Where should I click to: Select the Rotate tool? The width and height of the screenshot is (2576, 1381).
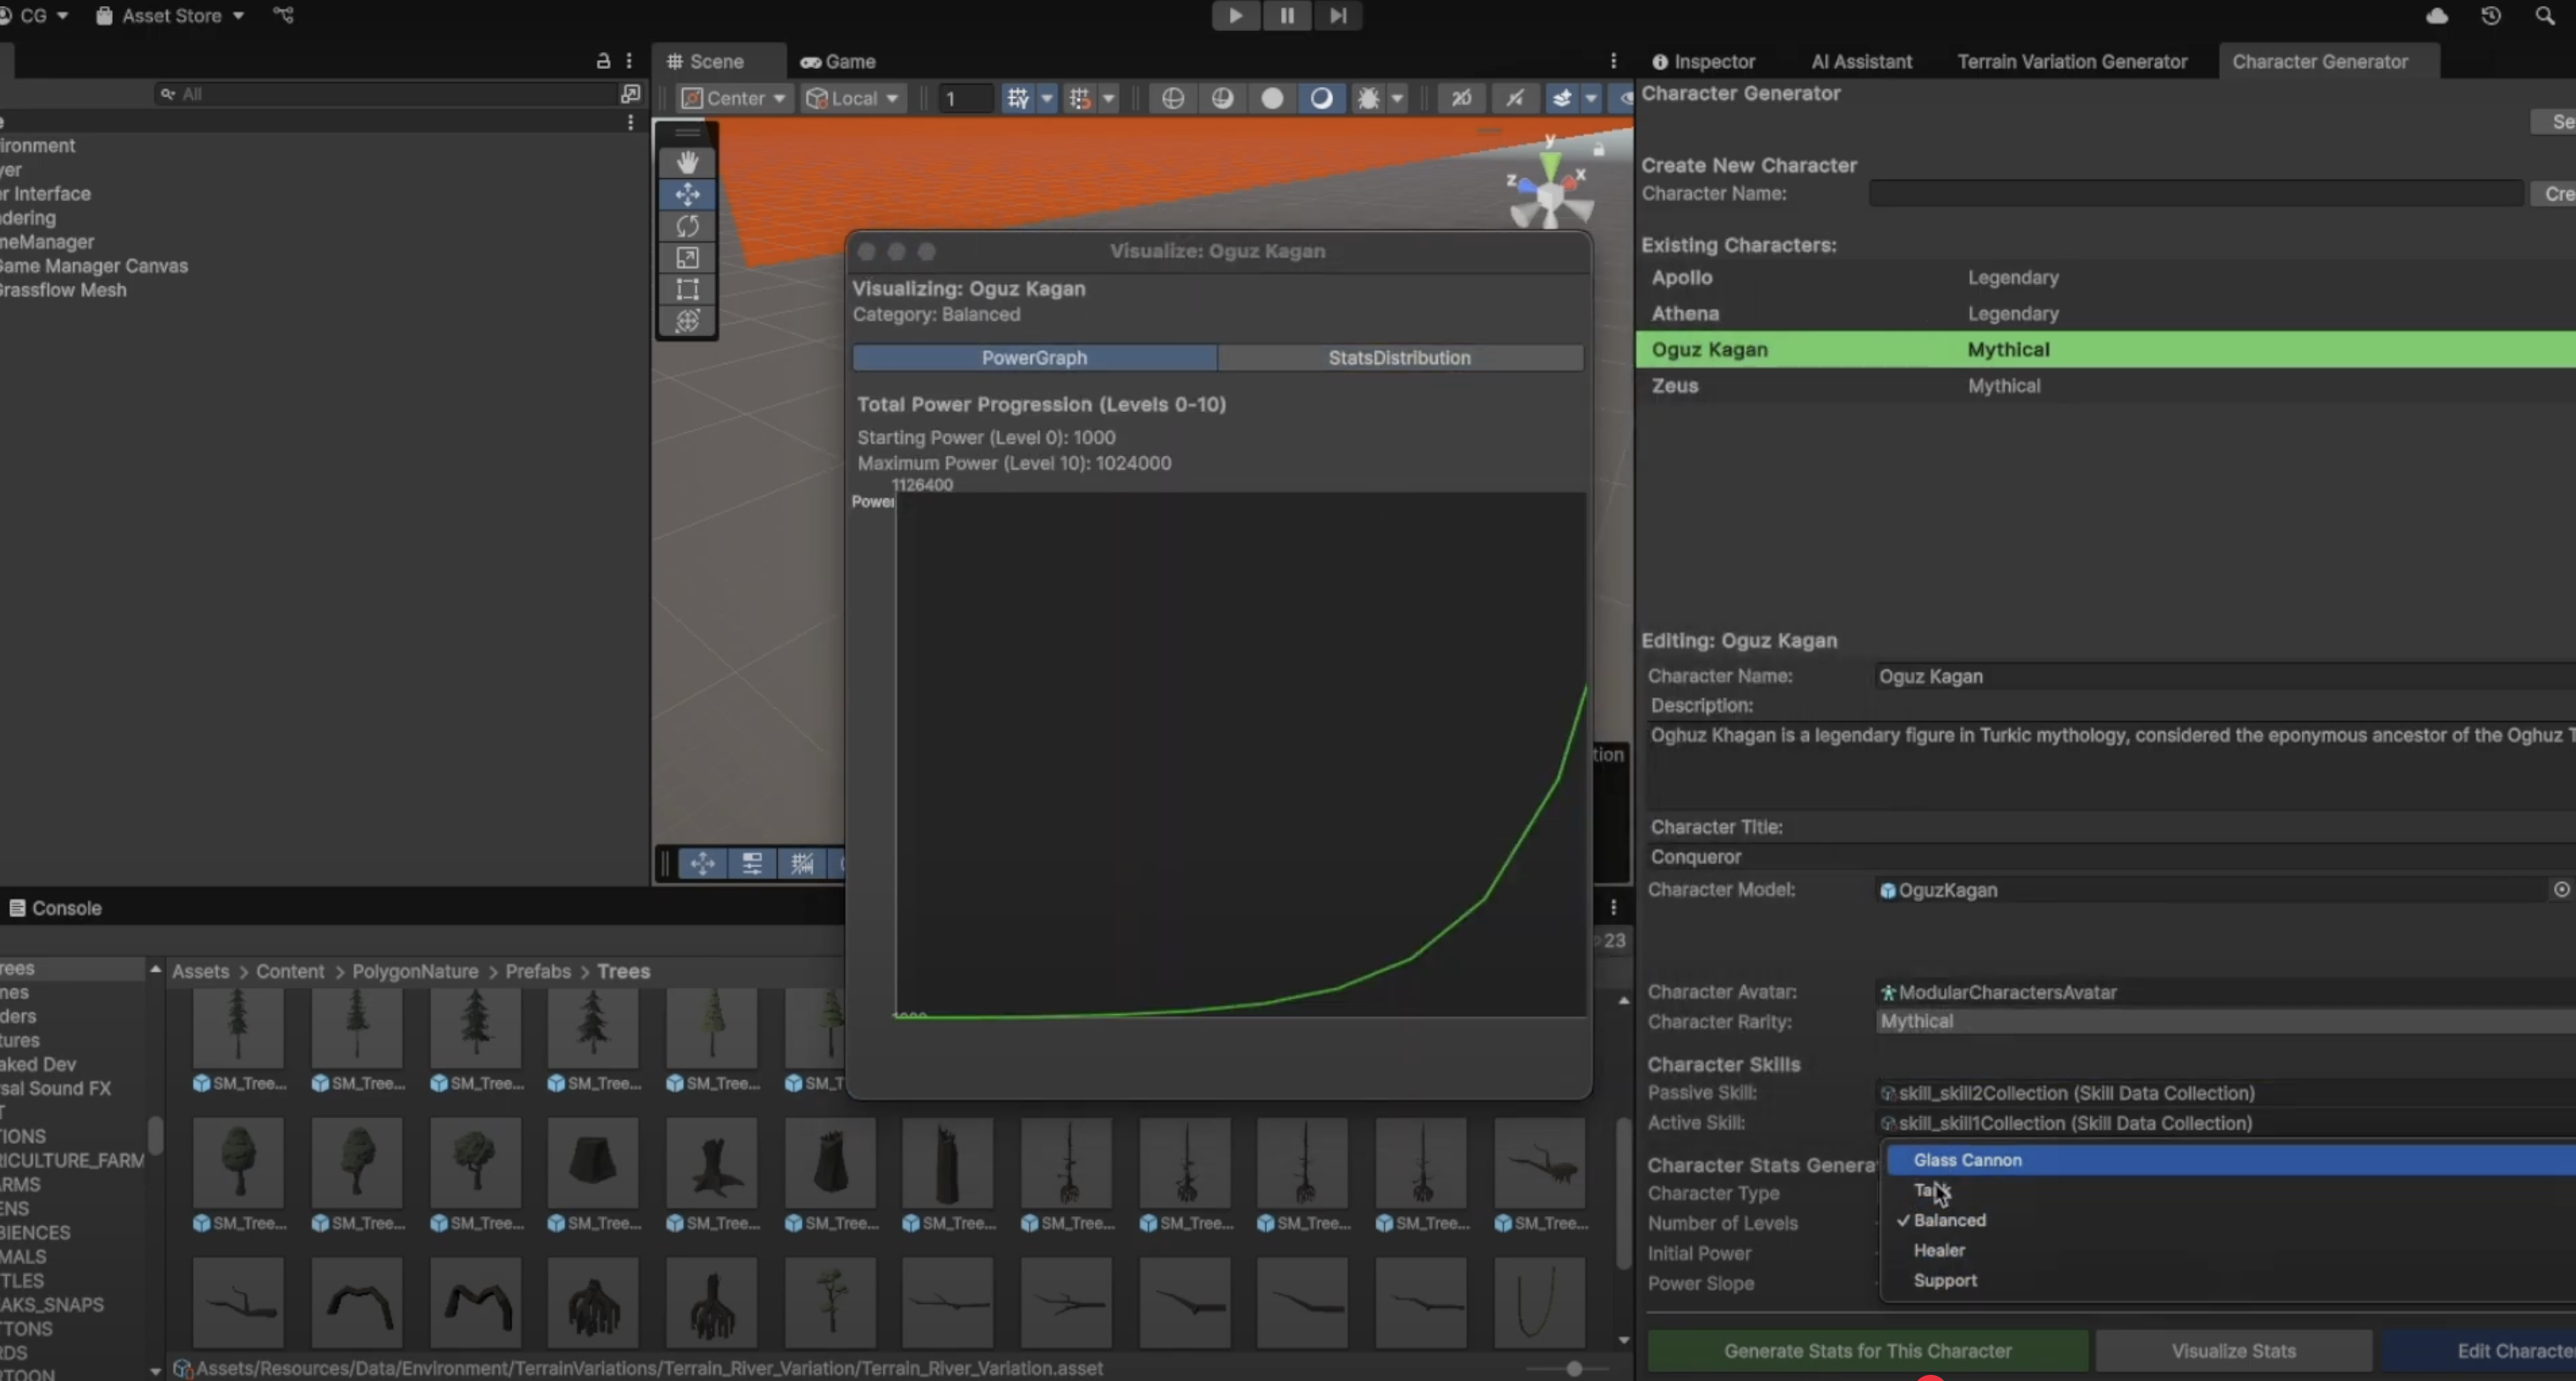687,226
